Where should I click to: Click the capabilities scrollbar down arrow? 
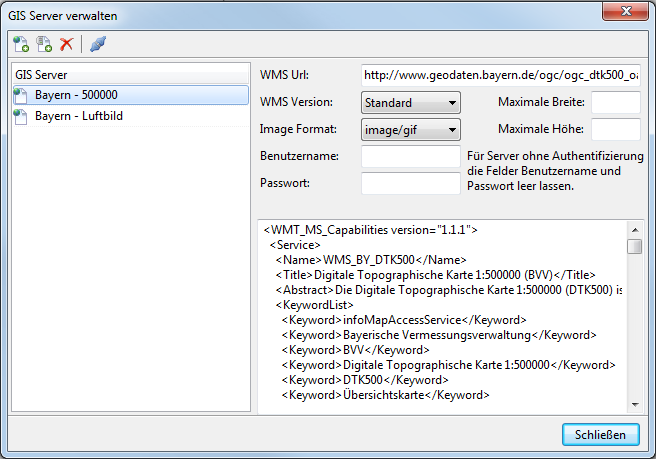pyautogui.click(x=634, y=403)
